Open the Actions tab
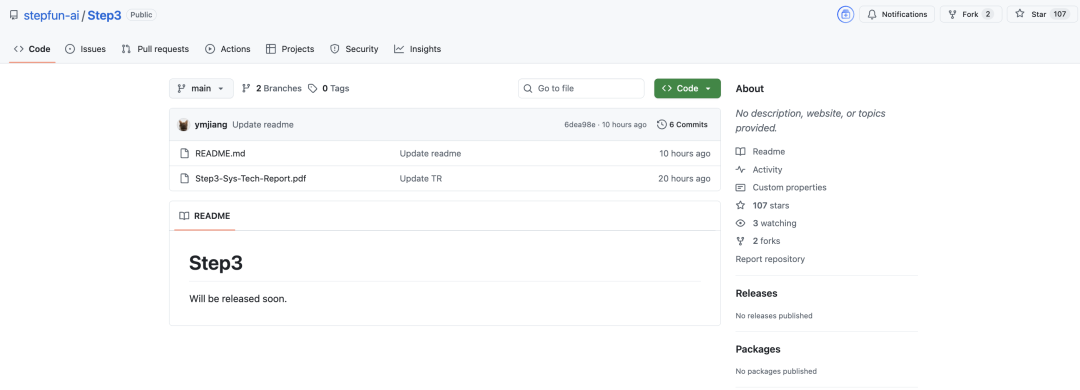This screenshot has height=390, width=1080. click(x=228, y=49)
